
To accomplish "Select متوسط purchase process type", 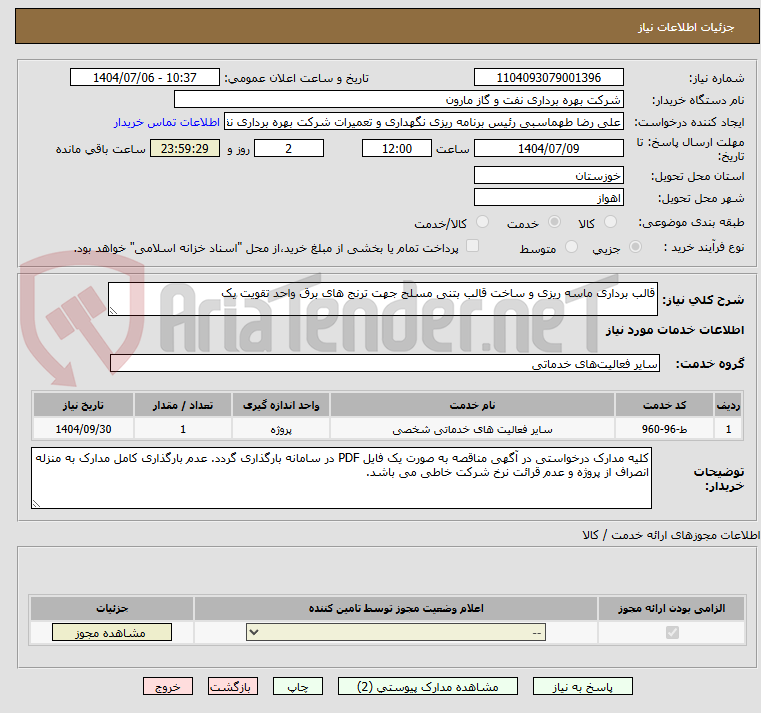I will (572, 247).
